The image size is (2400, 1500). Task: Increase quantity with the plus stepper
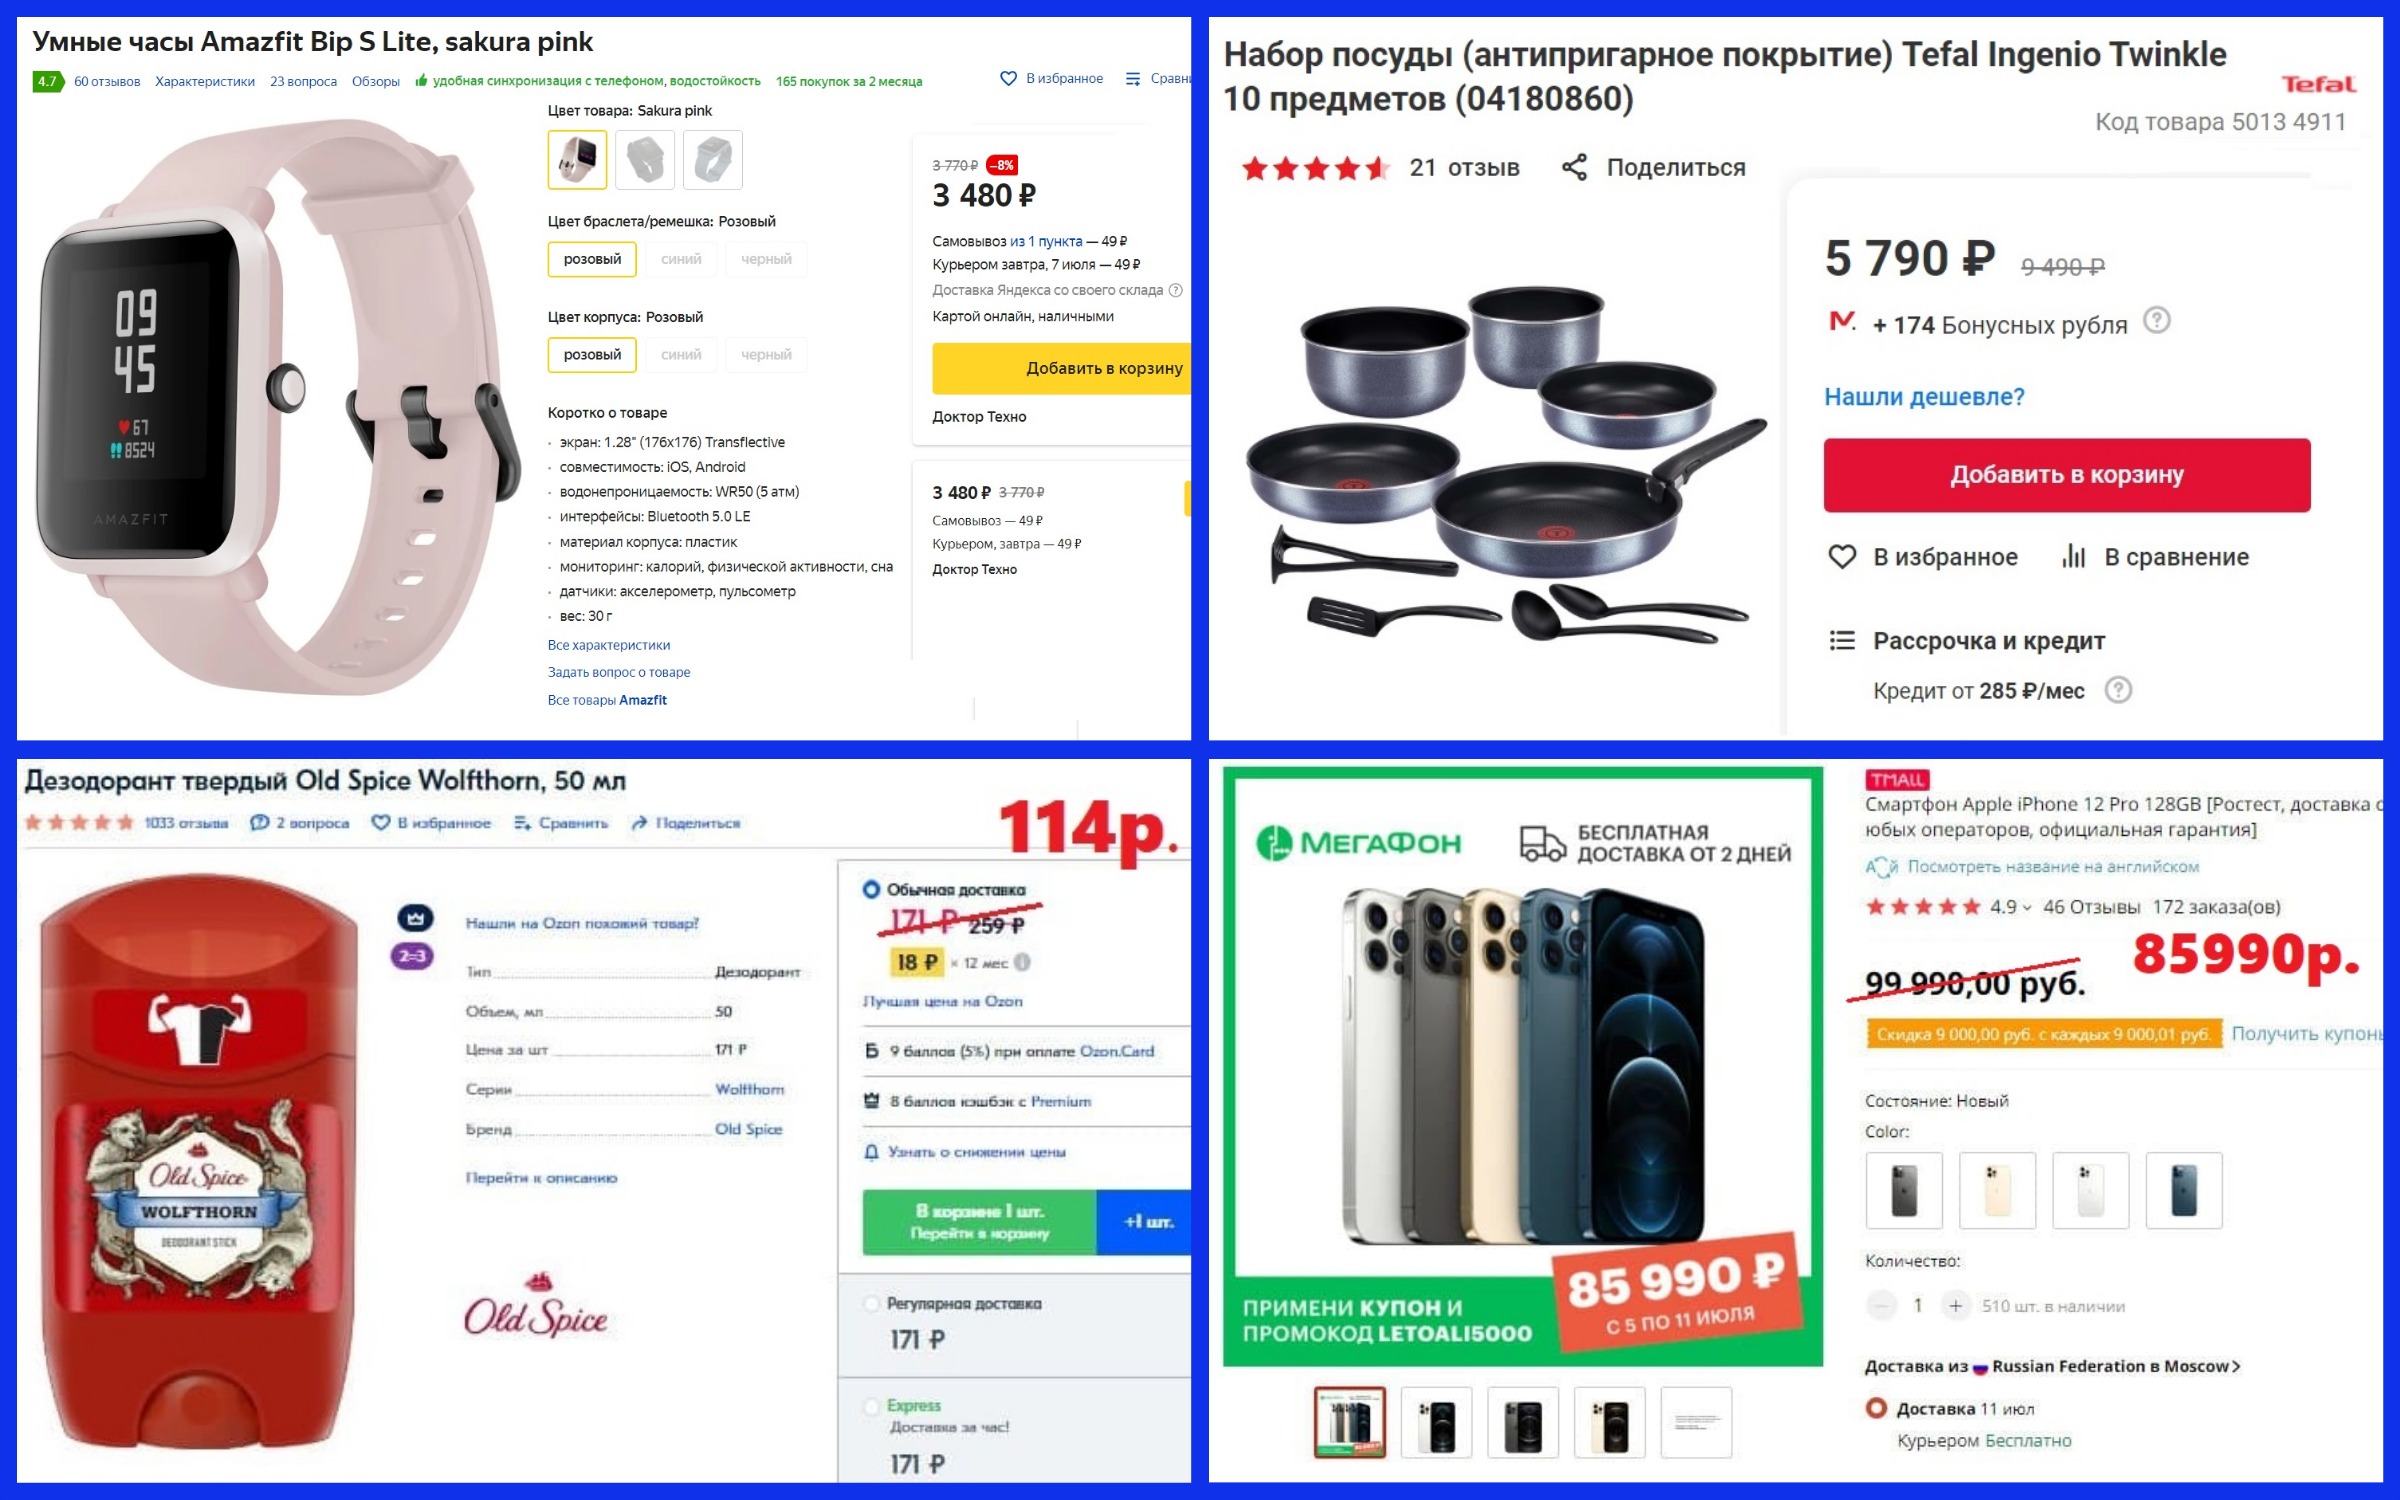1955,1305
